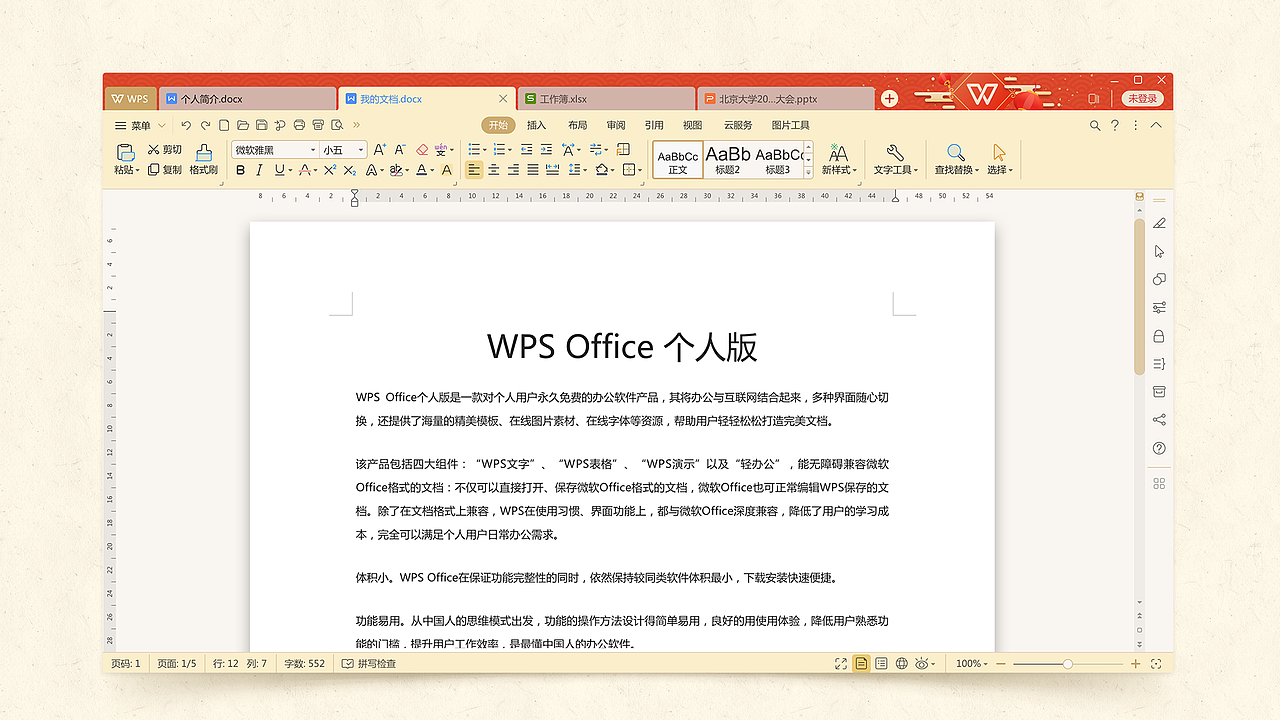The width and height of the screenshot is (1280, 720).
Task: Click the pen icon in right sidebar
Action: click(1159, 223)
